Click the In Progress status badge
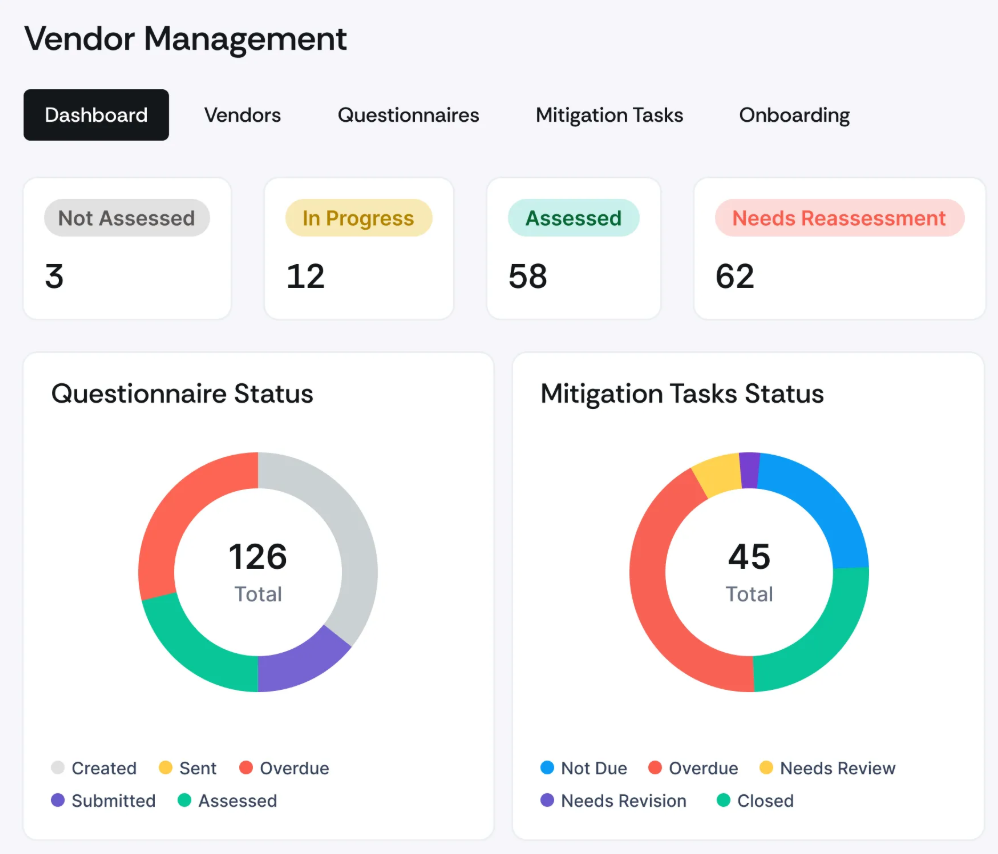The height and width of the screenshot is (854, 998). tap(358, 218)
